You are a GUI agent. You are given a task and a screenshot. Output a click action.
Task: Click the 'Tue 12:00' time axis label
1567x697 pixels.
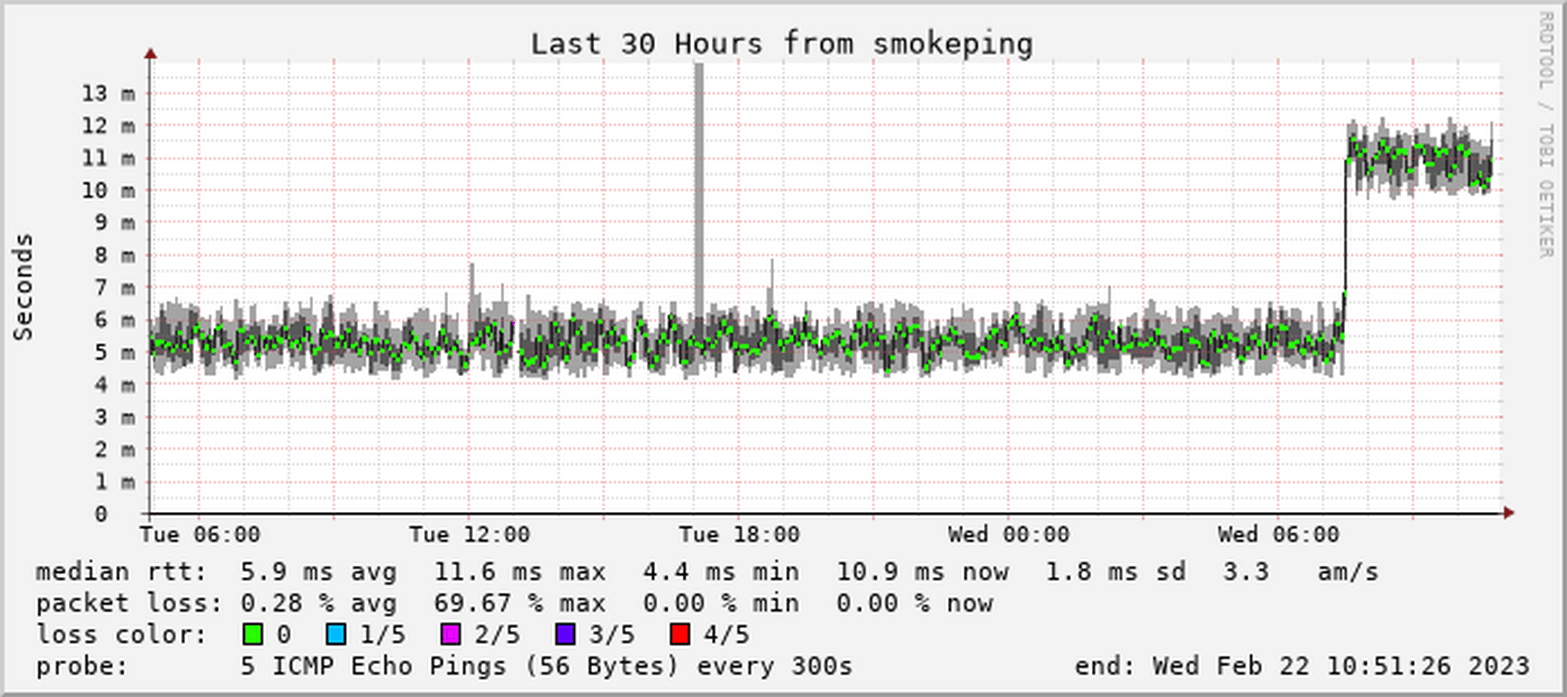point(470,534)
